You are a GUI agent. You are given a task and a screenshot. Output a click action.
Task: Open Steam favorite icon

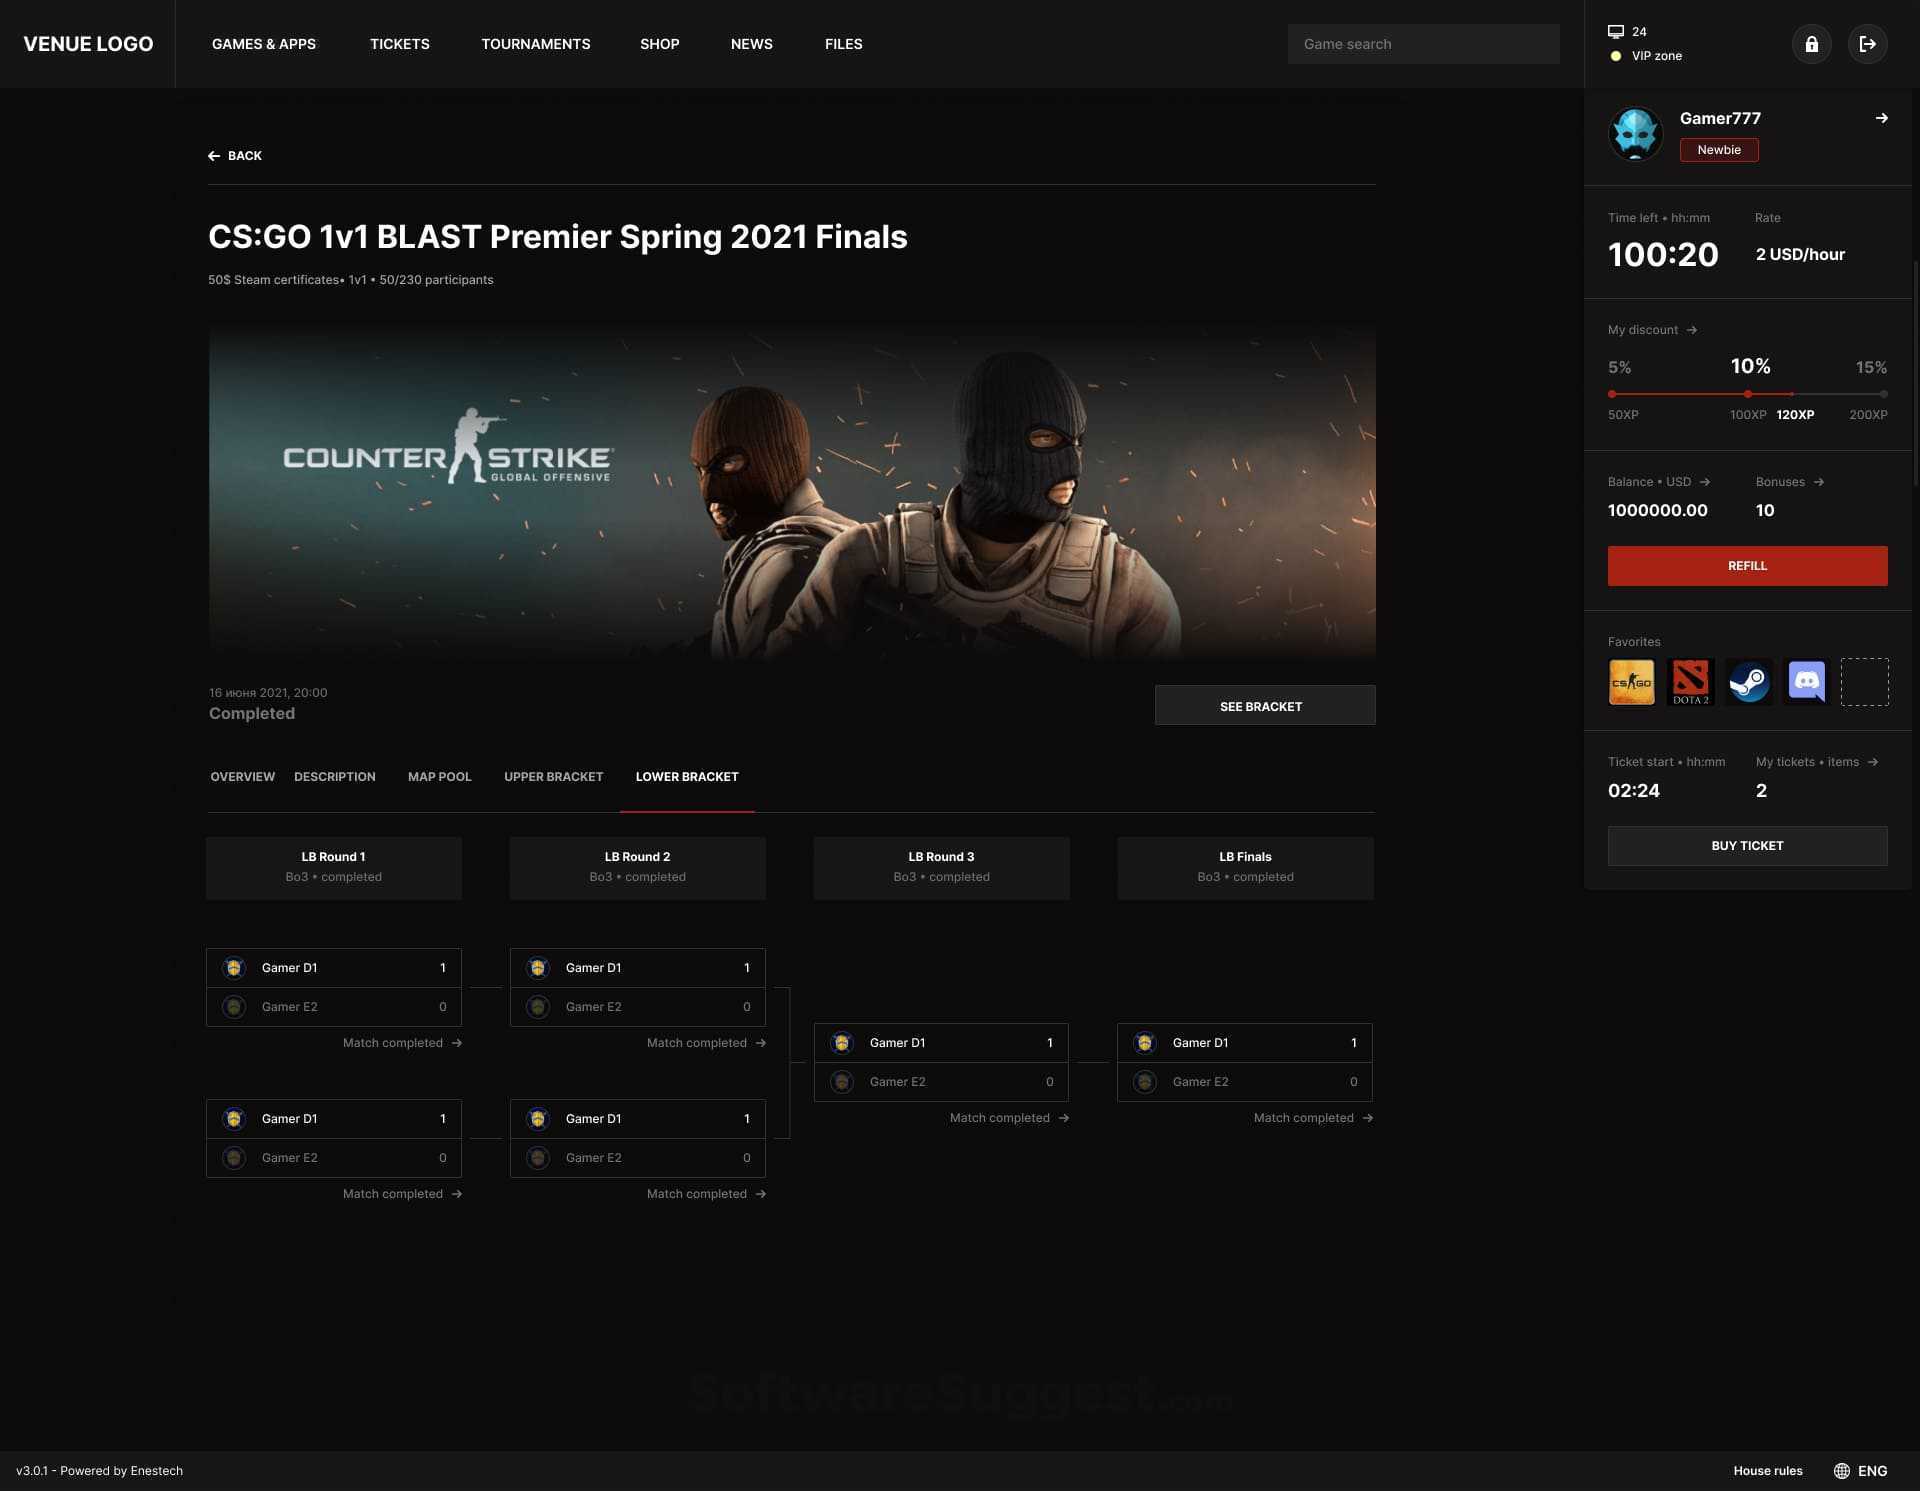coord(1748,682)
